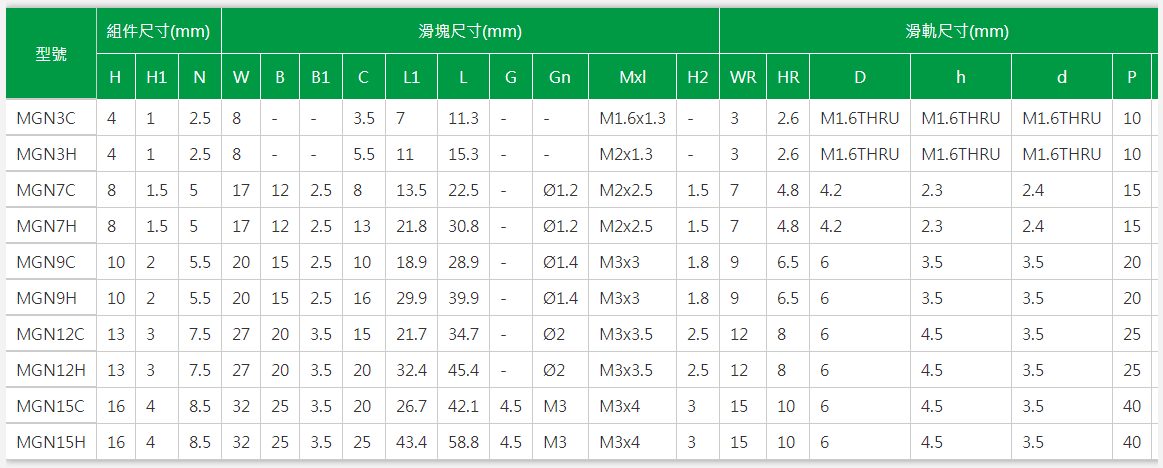Select the M1.6x1.3 cell for MGN3C
This screenshot has height=468, width=1163.
pyautogui.click(x=632, y=118)
